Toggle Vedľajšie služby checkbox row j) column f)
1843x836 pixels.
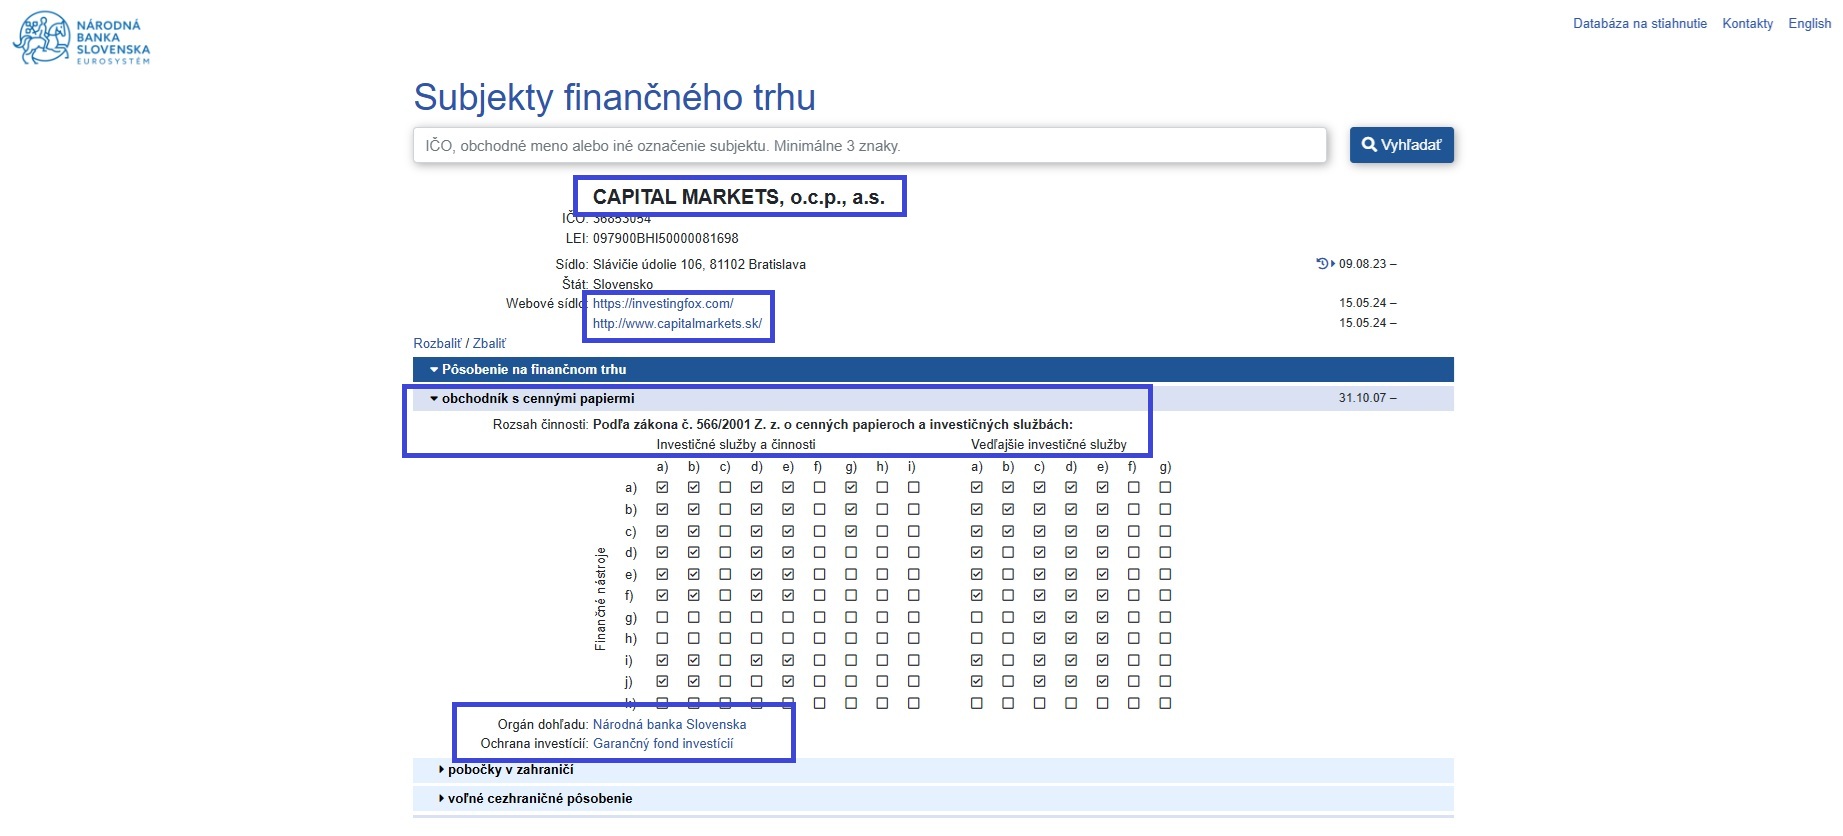(x=1134, y=682)
